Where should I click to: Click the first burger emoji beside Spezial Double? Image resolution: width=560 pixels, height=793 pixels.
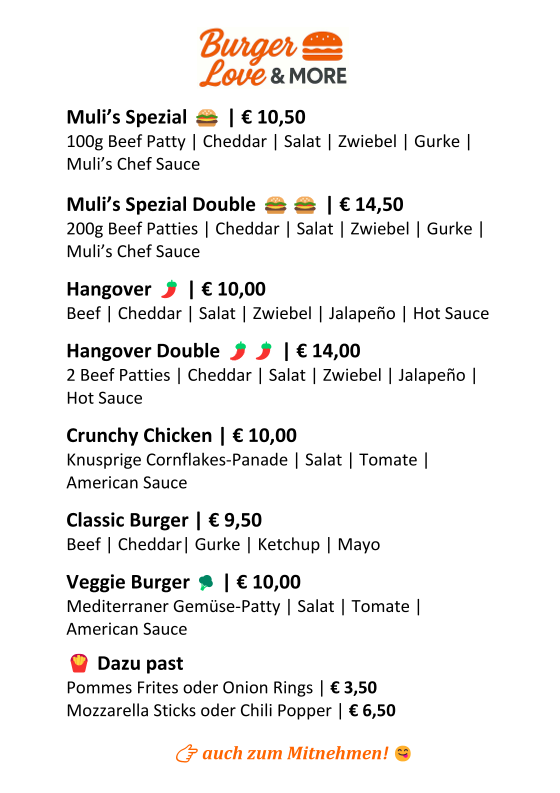point(275,205)
